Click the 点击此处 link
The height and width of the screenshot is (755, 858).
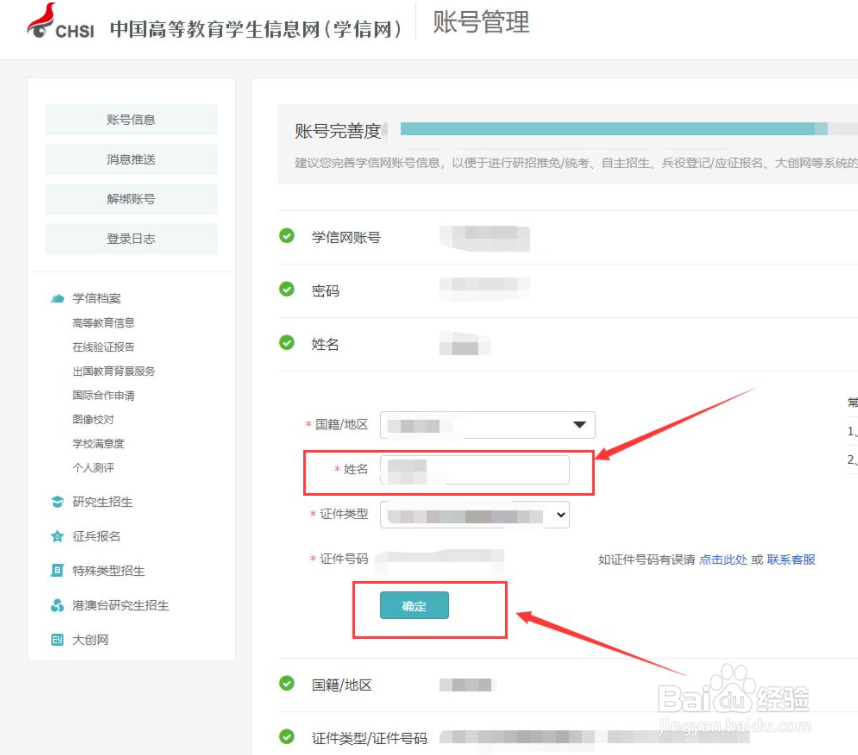(723, 560)
